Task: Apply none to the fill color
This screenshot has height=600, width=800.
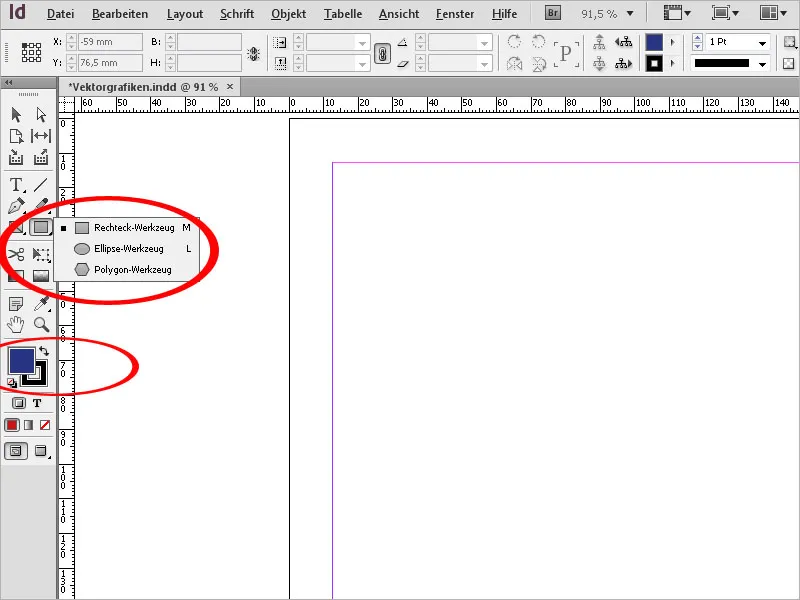Action: pyautogui.click(x=43, y=425)
